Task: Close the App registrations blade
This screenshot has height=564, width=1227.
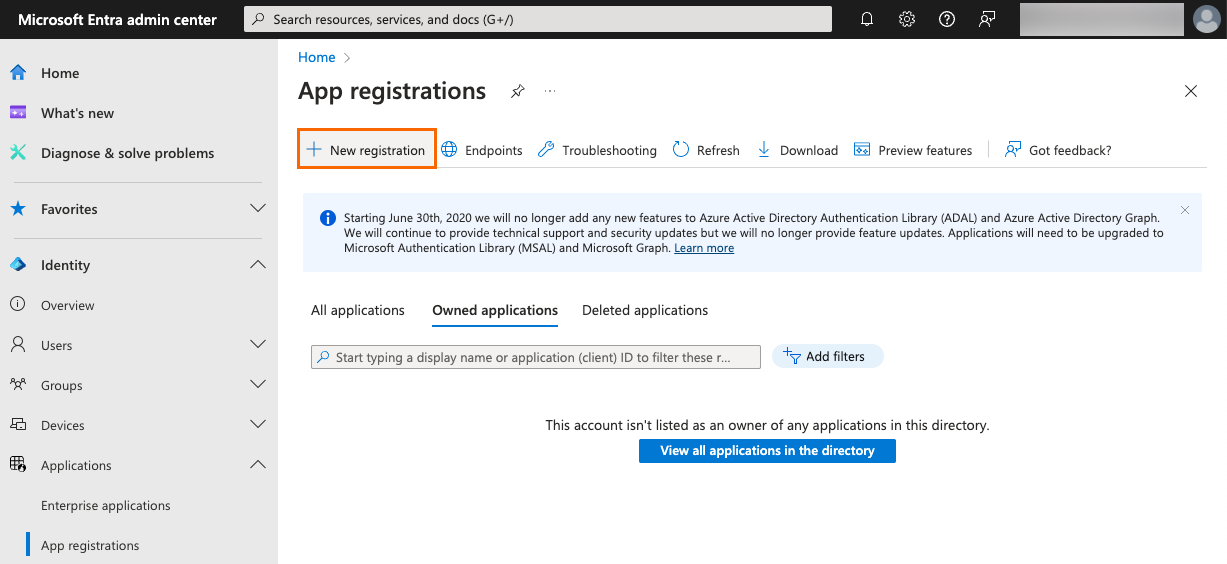Action: point(1191,91)
